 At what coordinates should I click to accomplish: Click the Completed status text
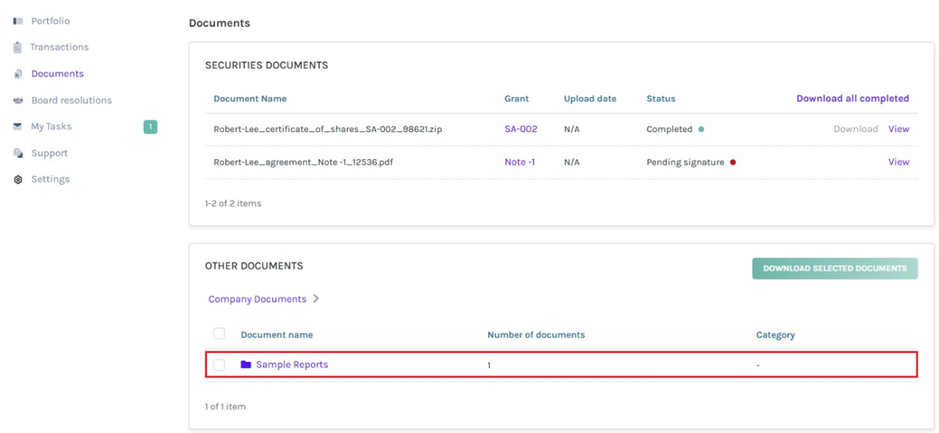pos(670,129)
